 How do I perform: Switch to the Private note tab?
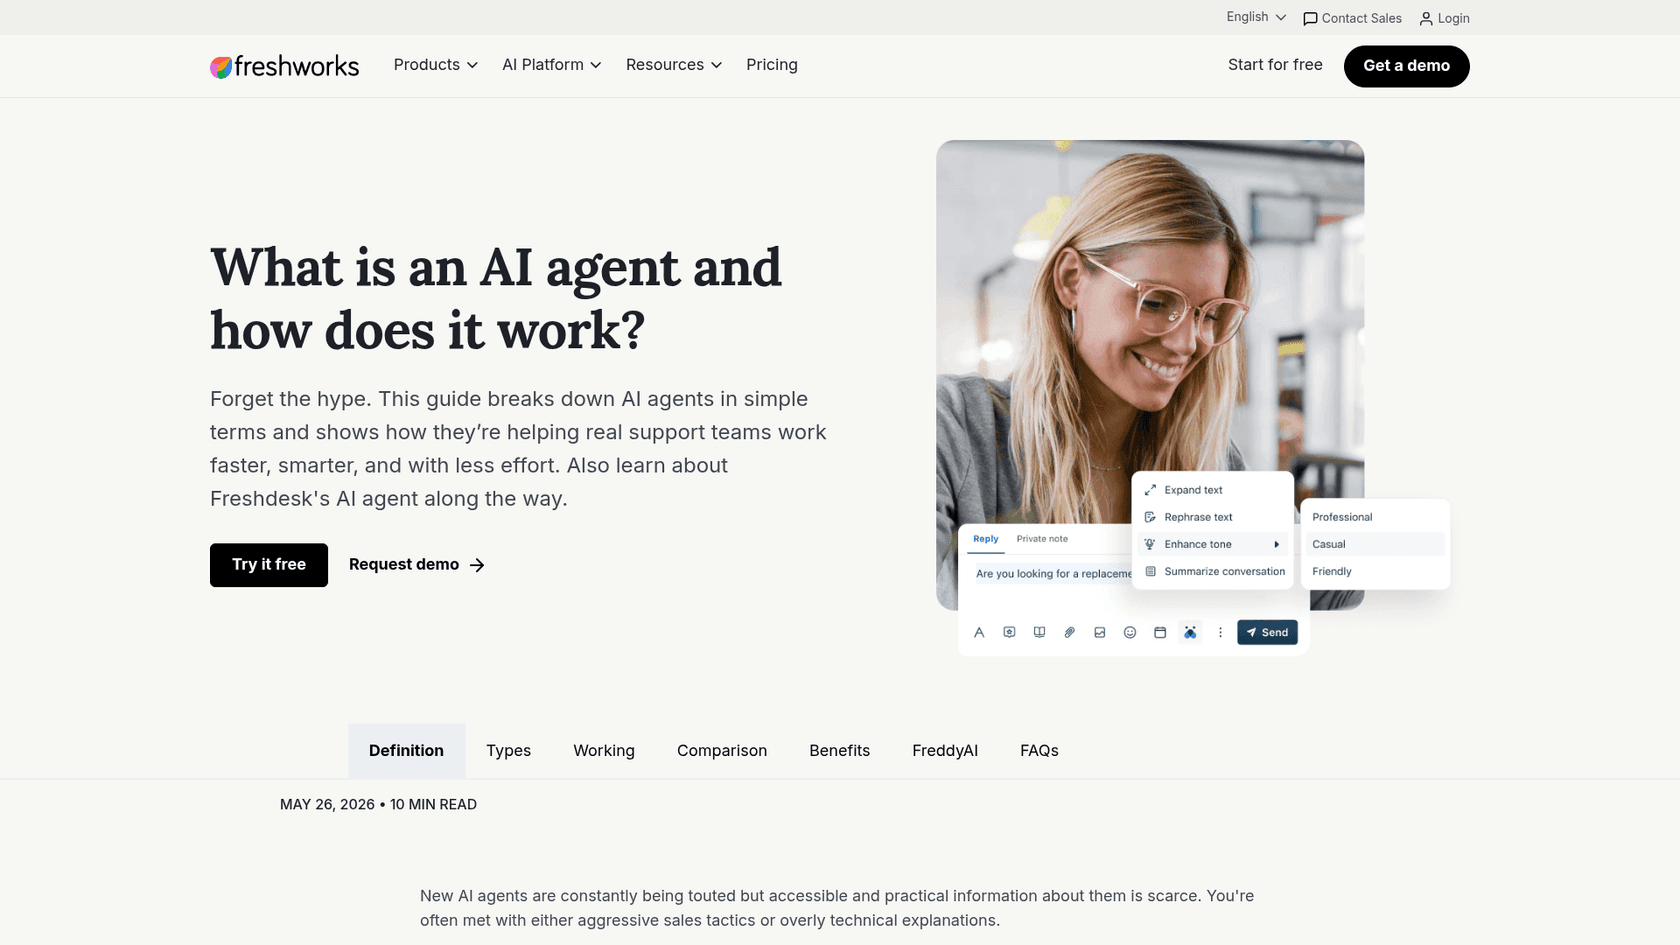point(1042,539)
